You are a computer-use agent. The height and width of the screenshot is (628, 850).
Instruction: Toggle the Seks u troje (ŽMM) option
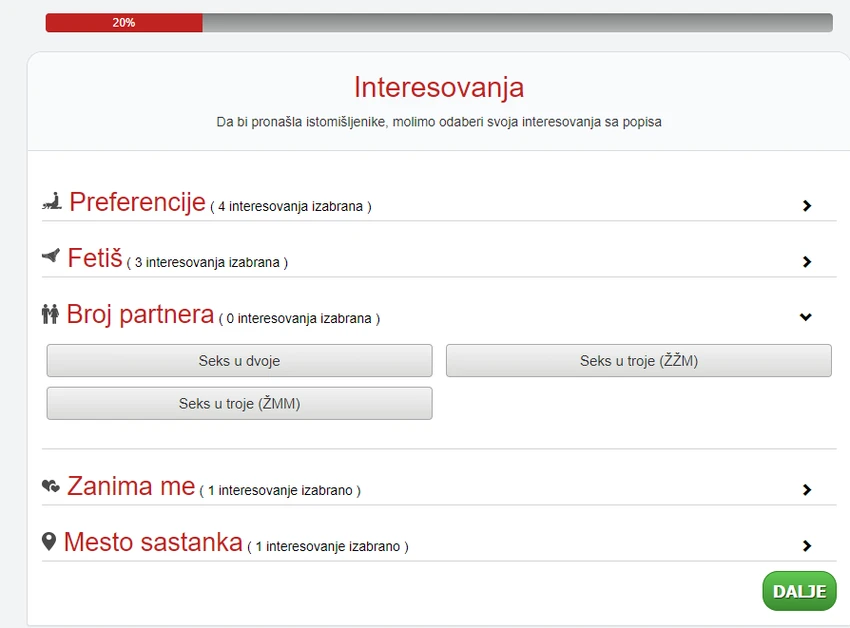click(x=240, y=403)
